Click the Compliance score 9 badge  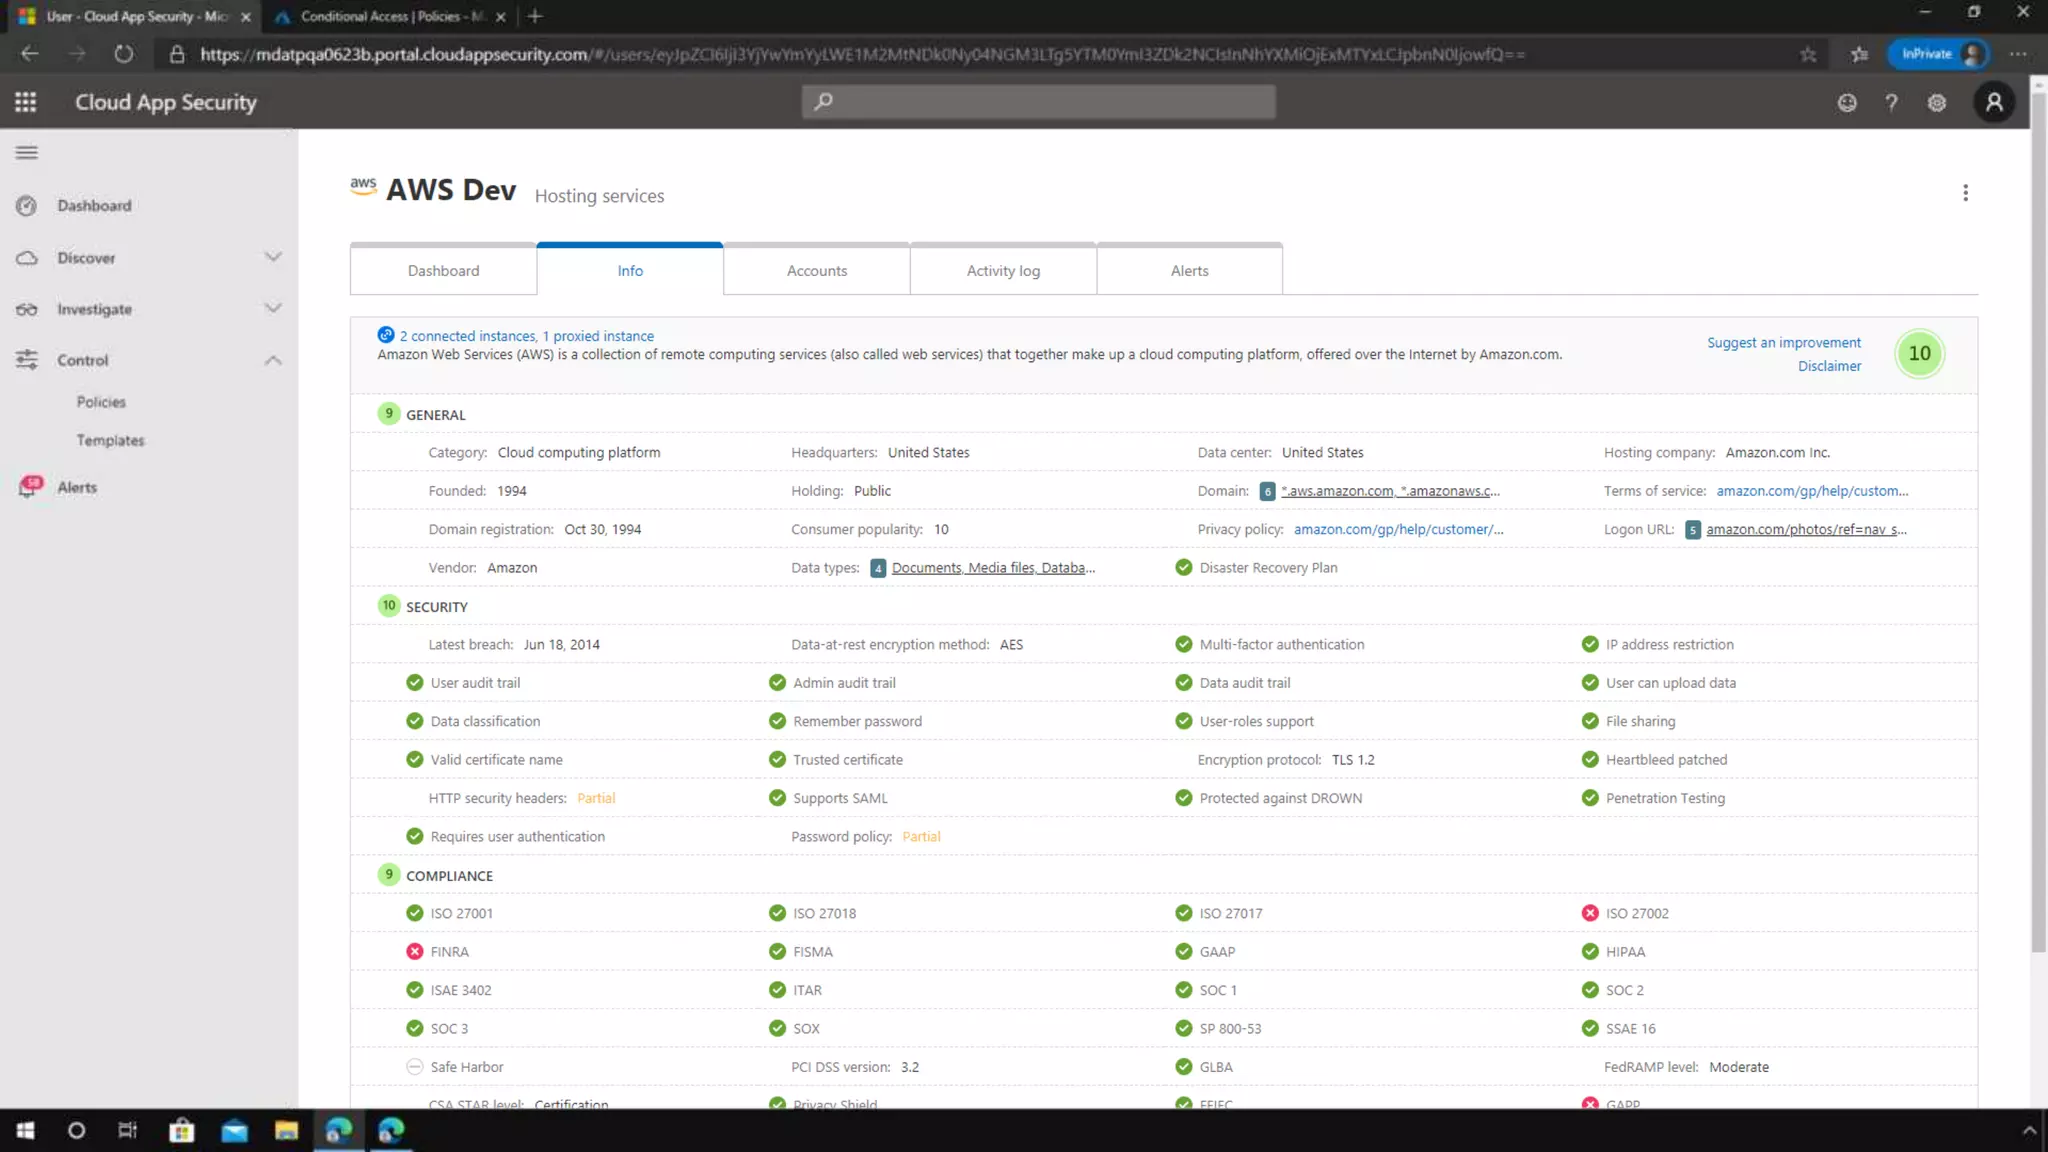(389, 875)
